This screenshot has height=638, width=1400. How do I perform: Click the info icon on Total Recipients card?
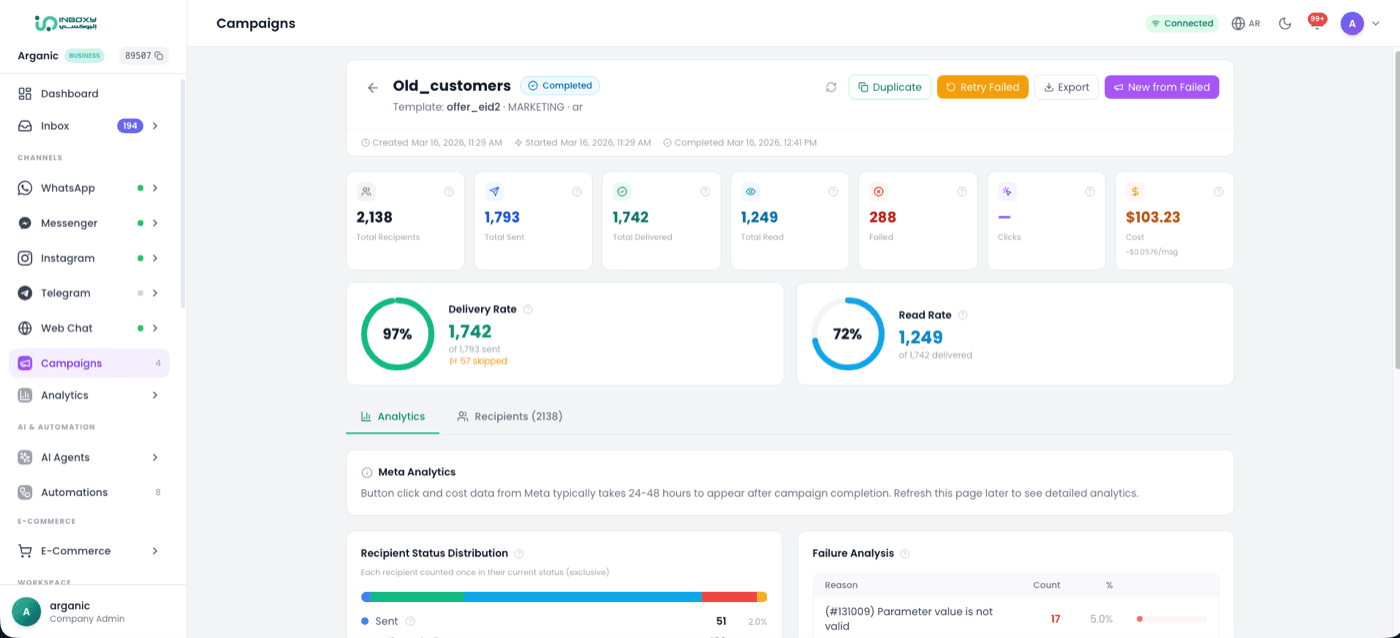[449, 192]
